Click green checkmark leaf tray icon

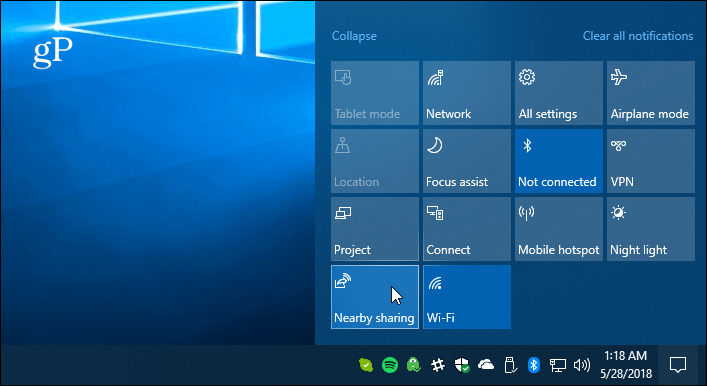tap(366, 365)
